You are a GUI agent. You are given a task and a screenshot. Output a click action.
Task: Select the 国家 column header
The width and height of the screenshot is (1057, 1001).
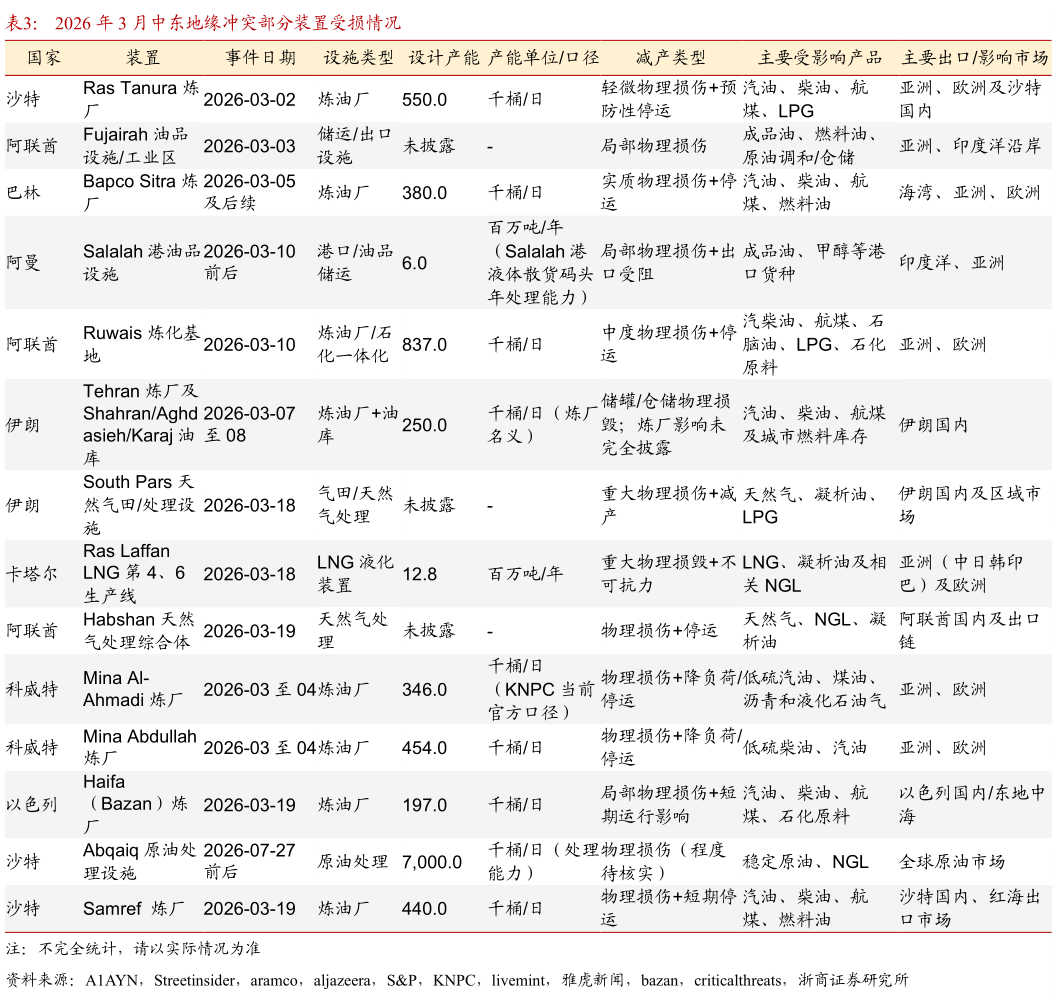(x=44, y=58)
